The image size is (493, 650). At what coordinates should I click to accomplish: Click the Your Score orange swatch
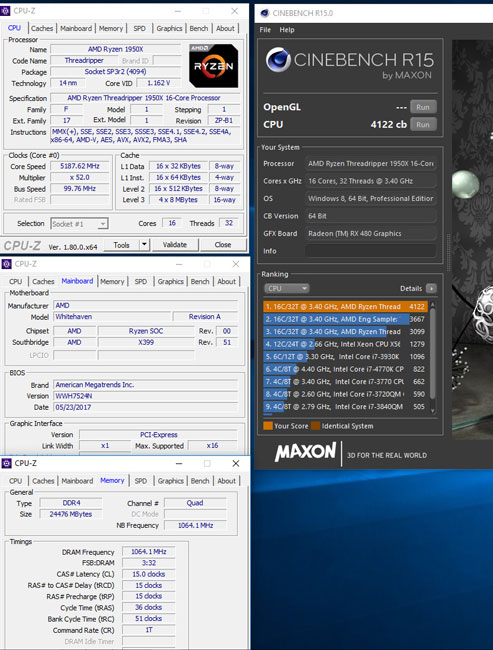tap(268, 426)
